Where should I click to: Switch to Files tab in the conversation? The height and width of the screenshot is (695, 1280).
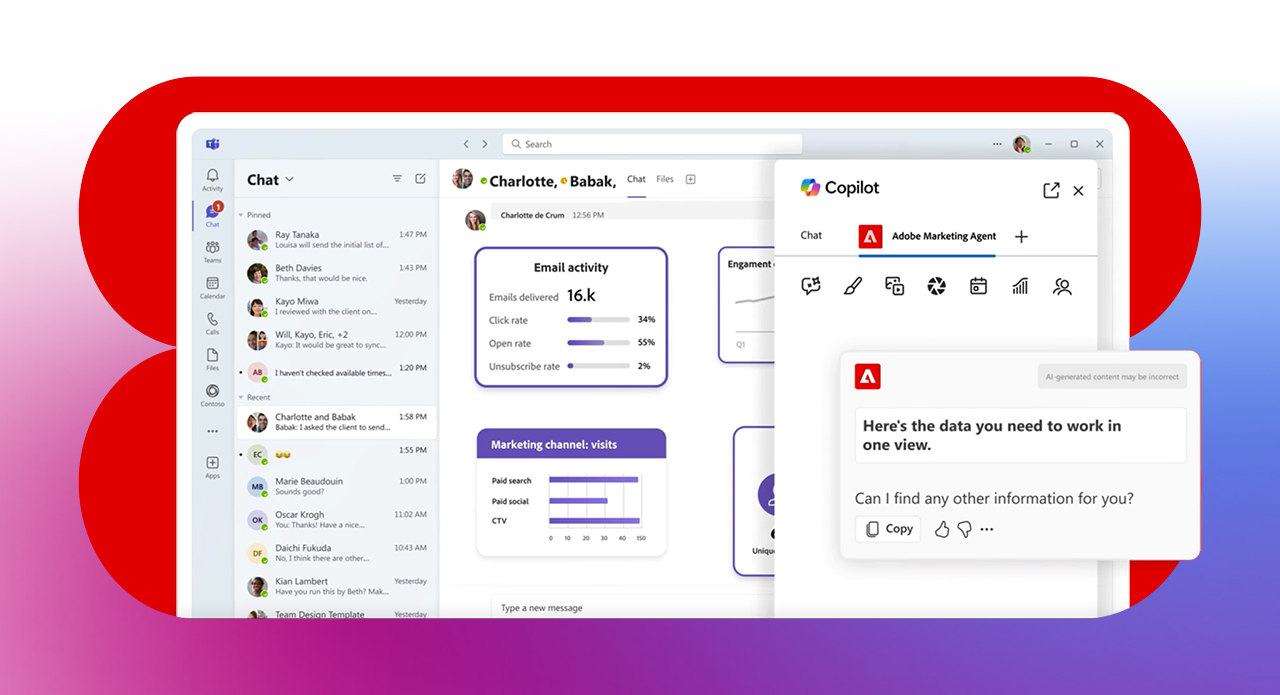pyautogui.click(x=665, y=179)
